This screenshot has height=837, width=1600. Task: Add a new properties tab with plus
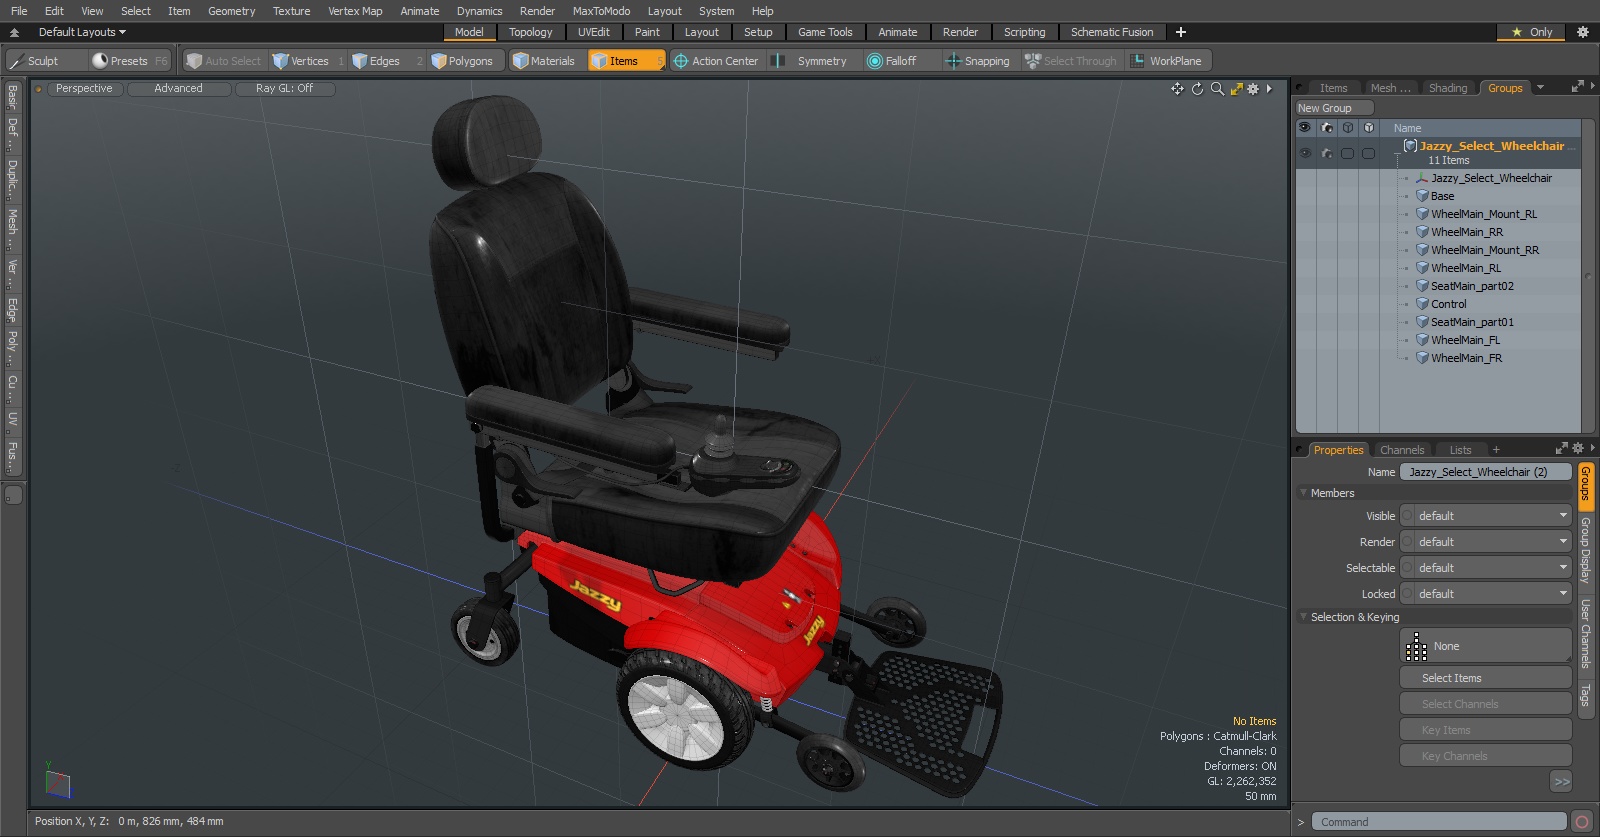click(1496, 450)
